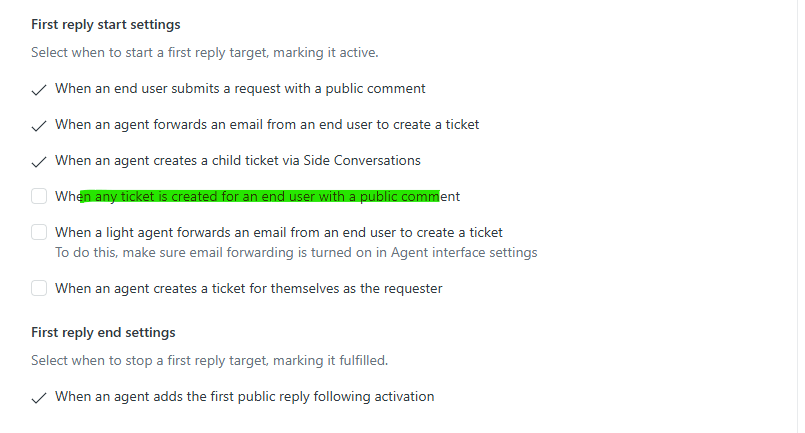Enable the any ticket created for end user checkbox
The height and width of the screenshot is (433, 805).
pyautogui.click(x=39, y=197)
